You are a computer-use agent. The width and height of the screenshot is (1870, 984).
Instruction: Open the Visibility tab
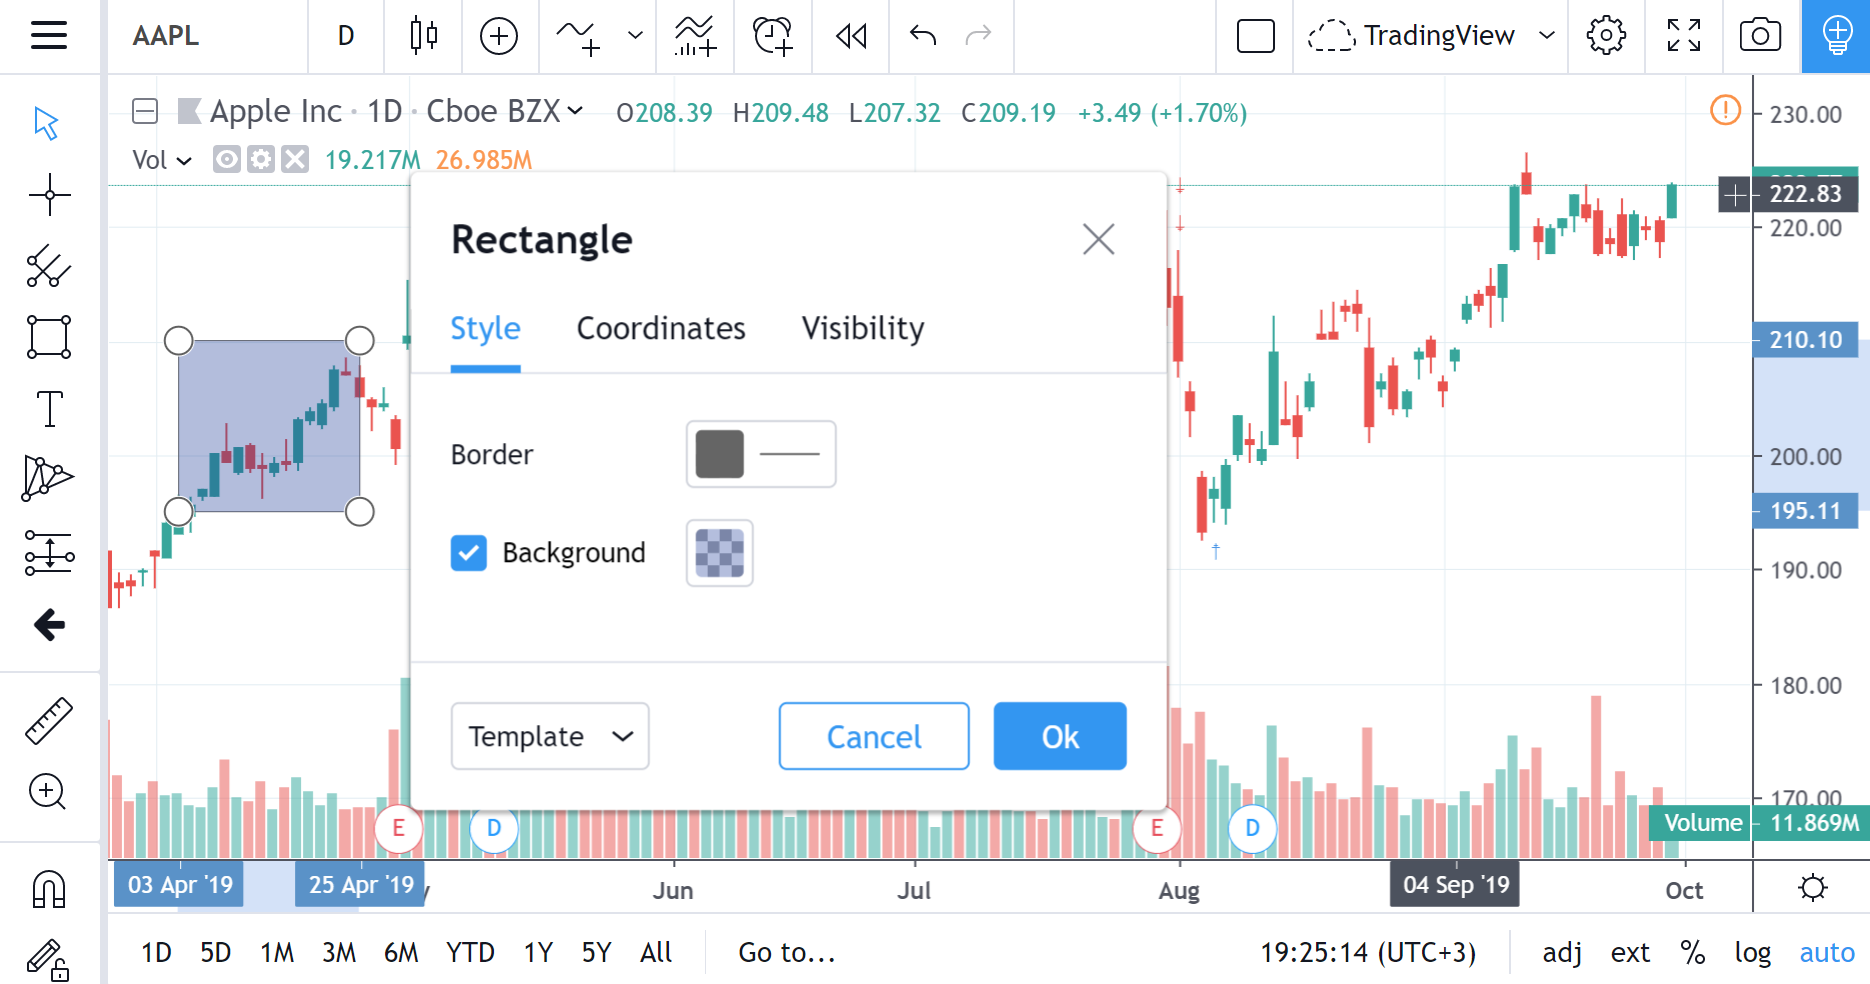pyautogui.click(x=861, y=328)
